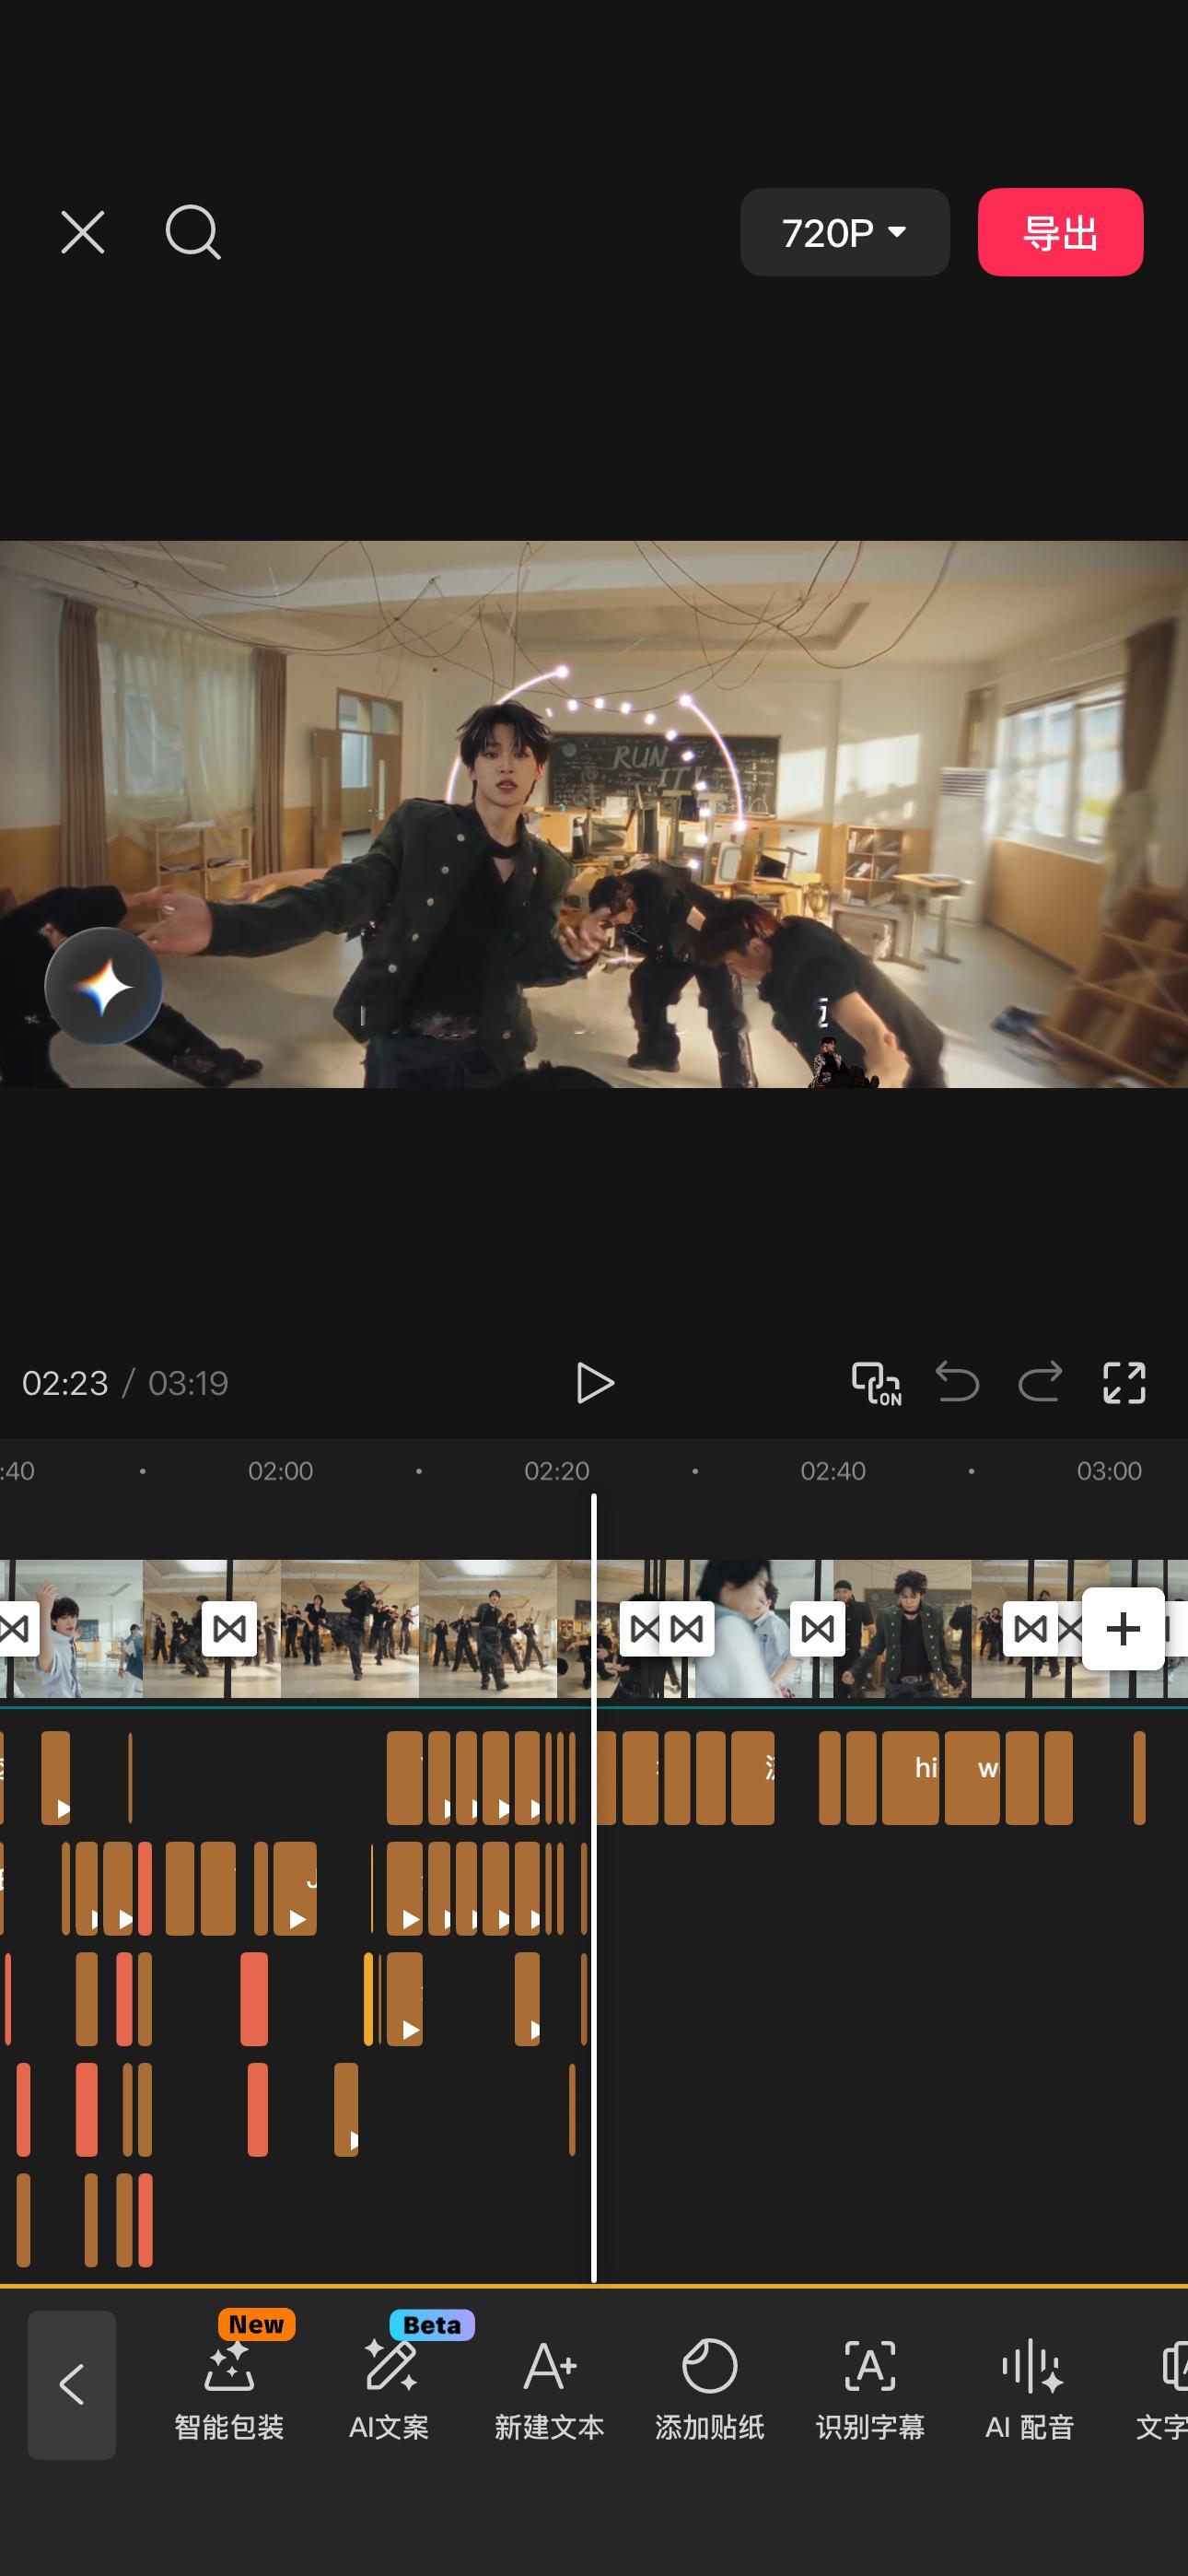Screen dimensions: 1188x2576
Task: Click the 02:00 mark on timeline ruler
Action: tap(281, 1471)
